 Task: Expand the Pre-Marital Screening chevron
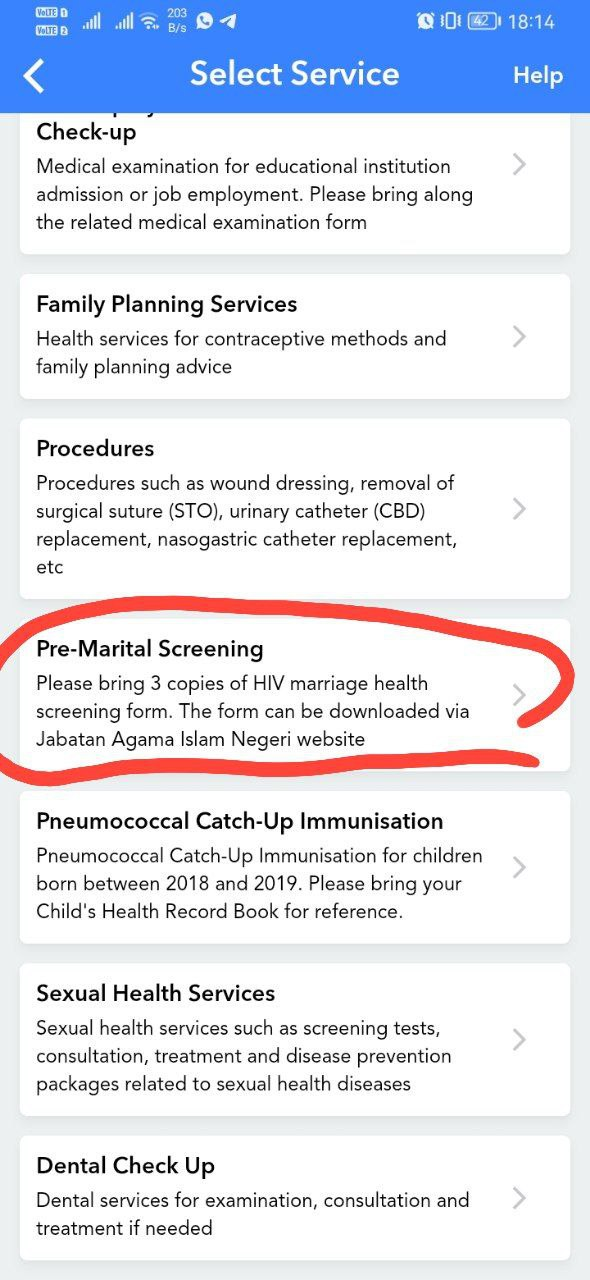click(518, 694)
